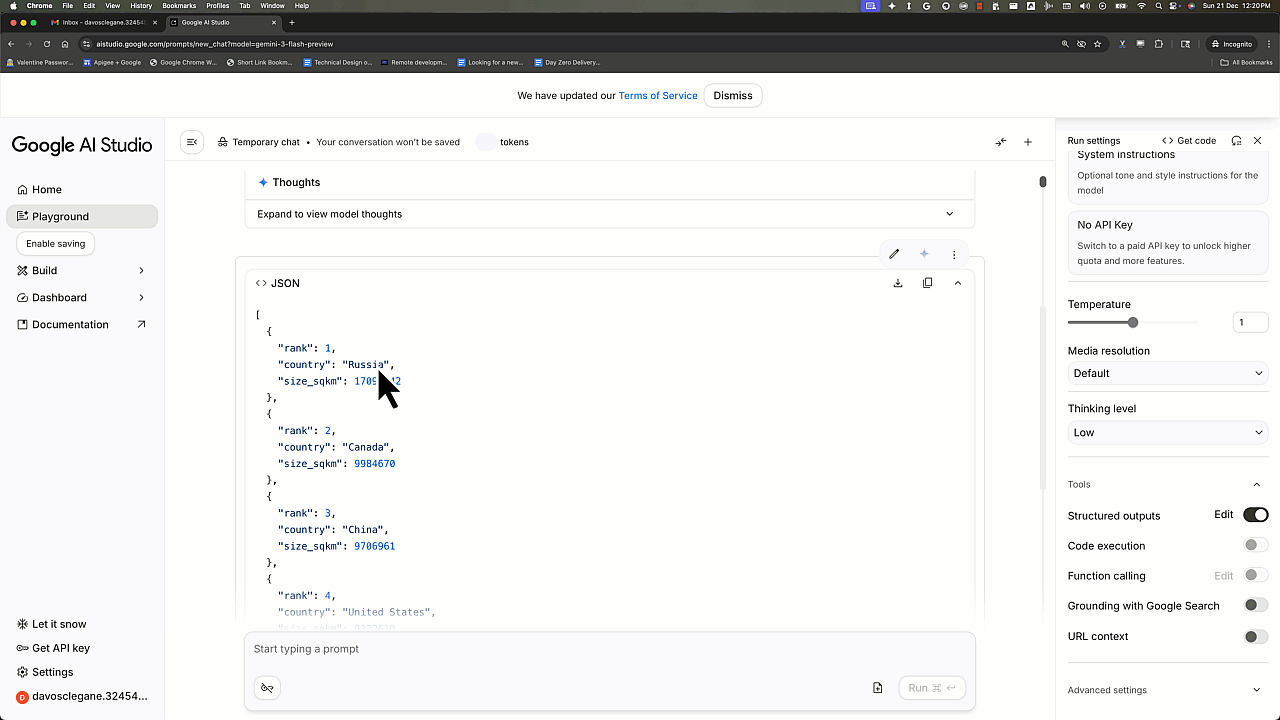Edit the Structured outputs schema
1280x720 pixels.
[1224, 515]
